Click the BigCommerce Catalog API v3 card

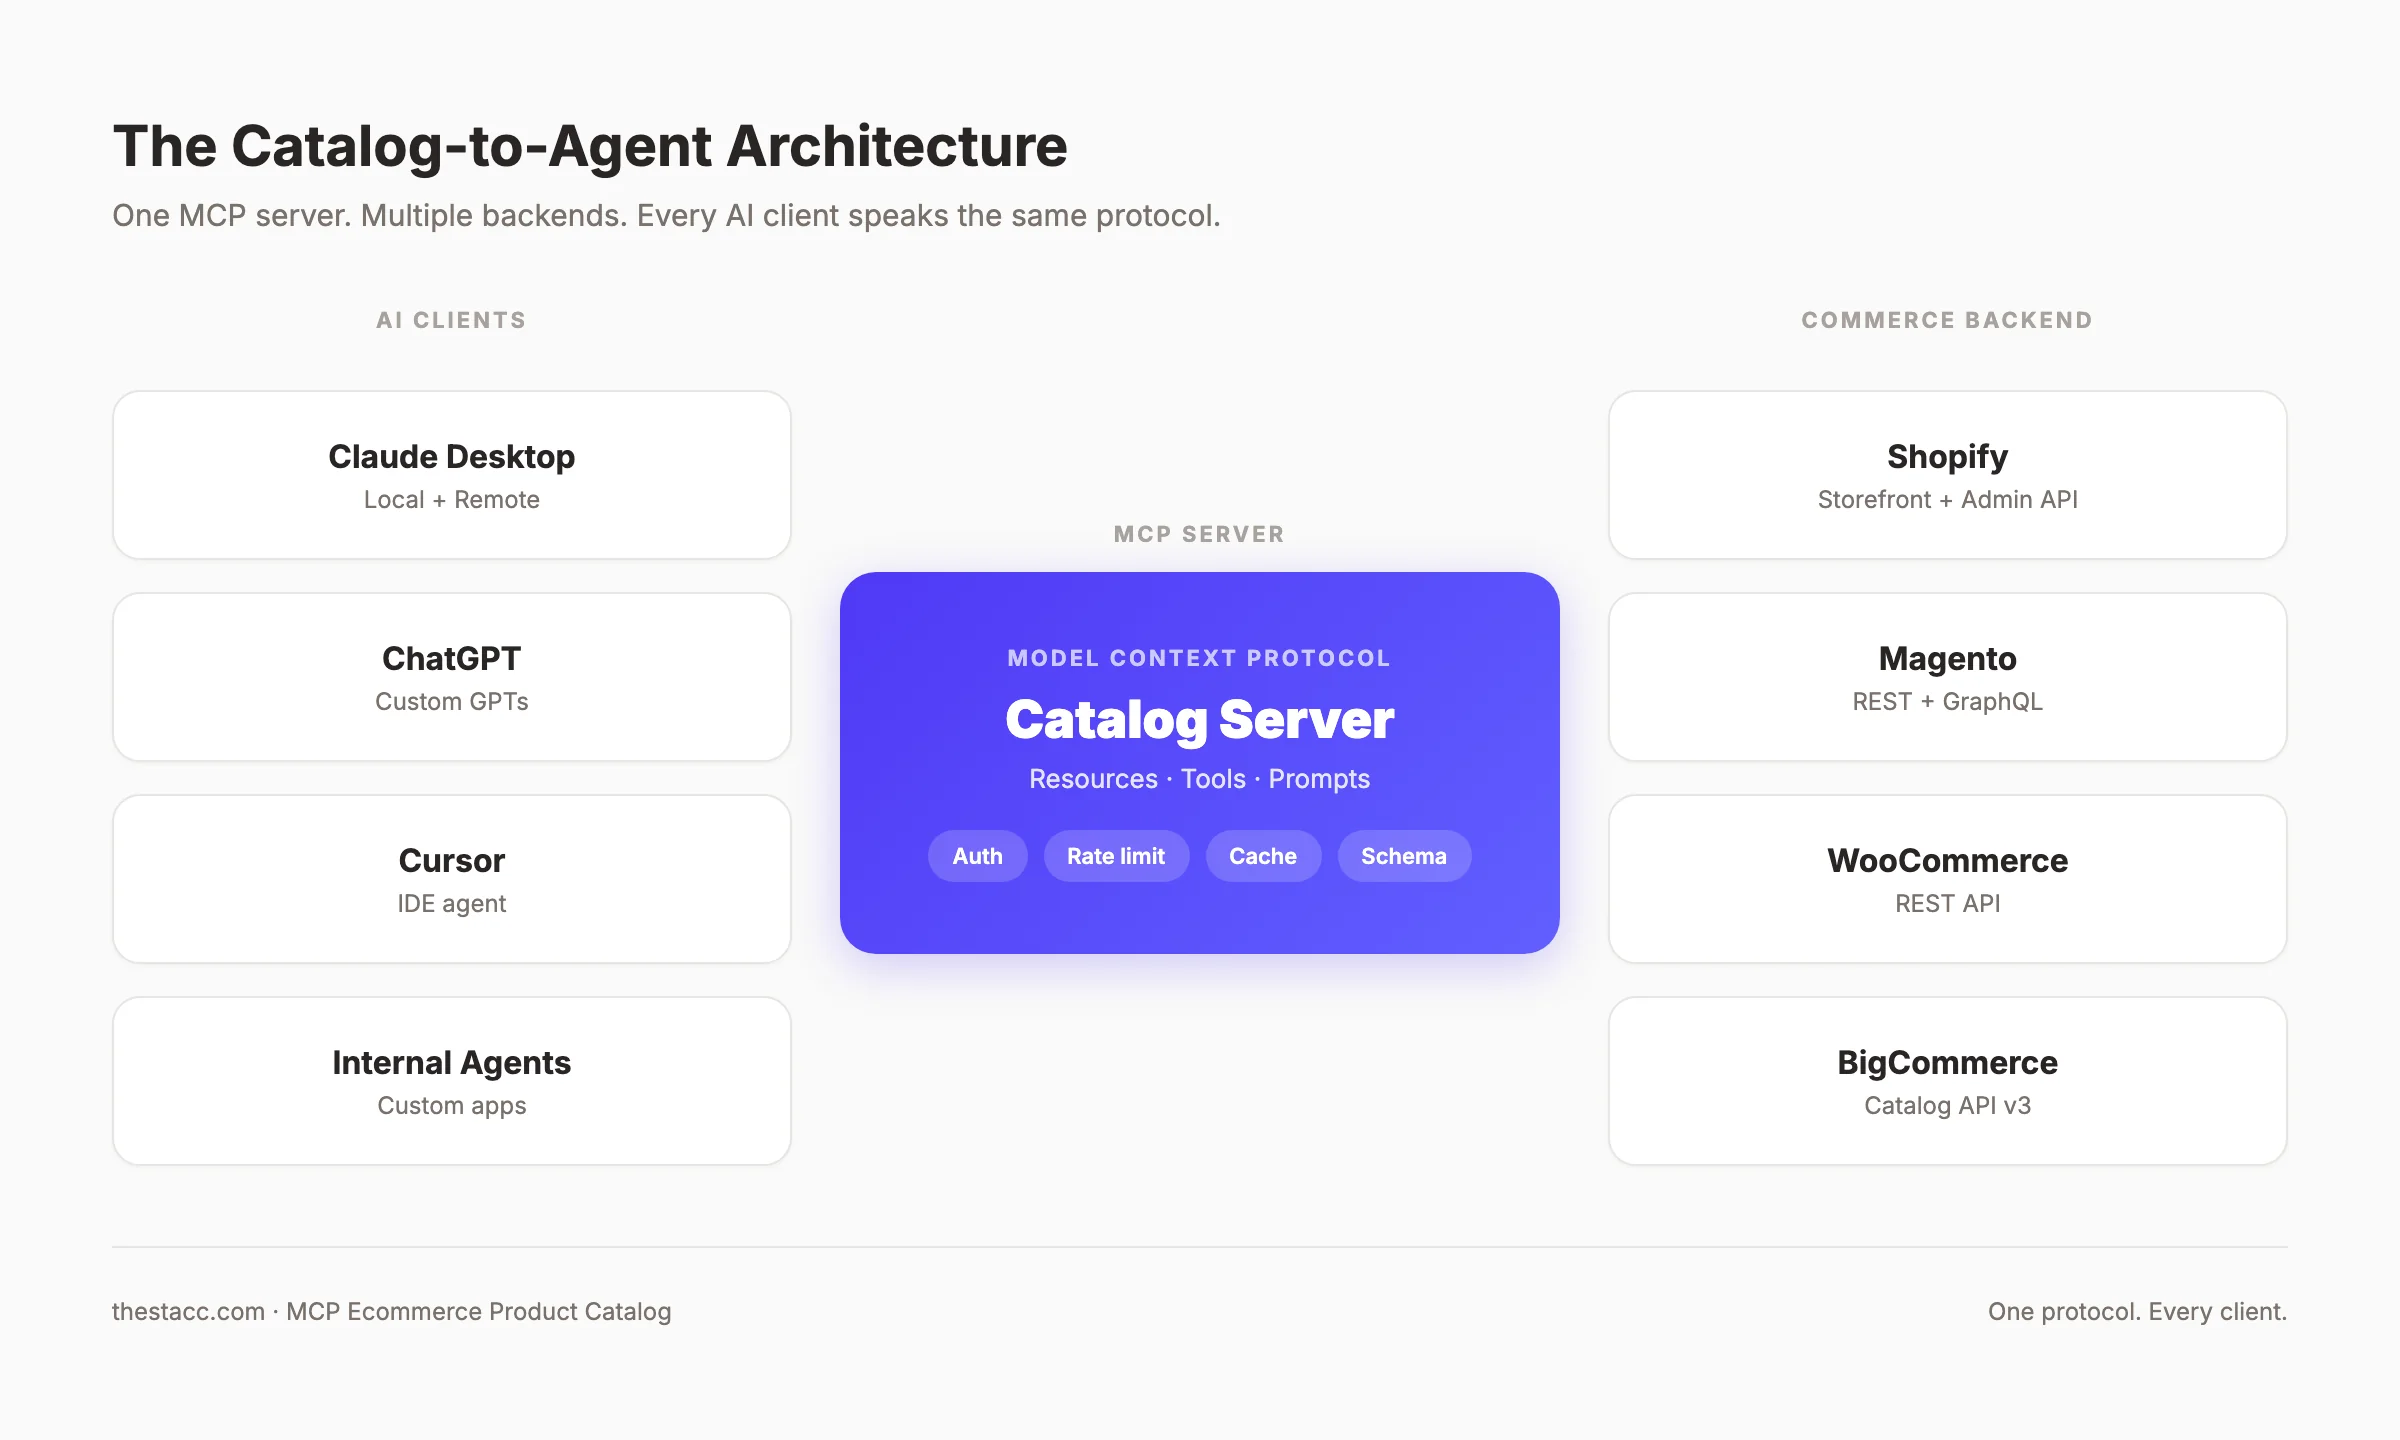coord(1948,1081)
